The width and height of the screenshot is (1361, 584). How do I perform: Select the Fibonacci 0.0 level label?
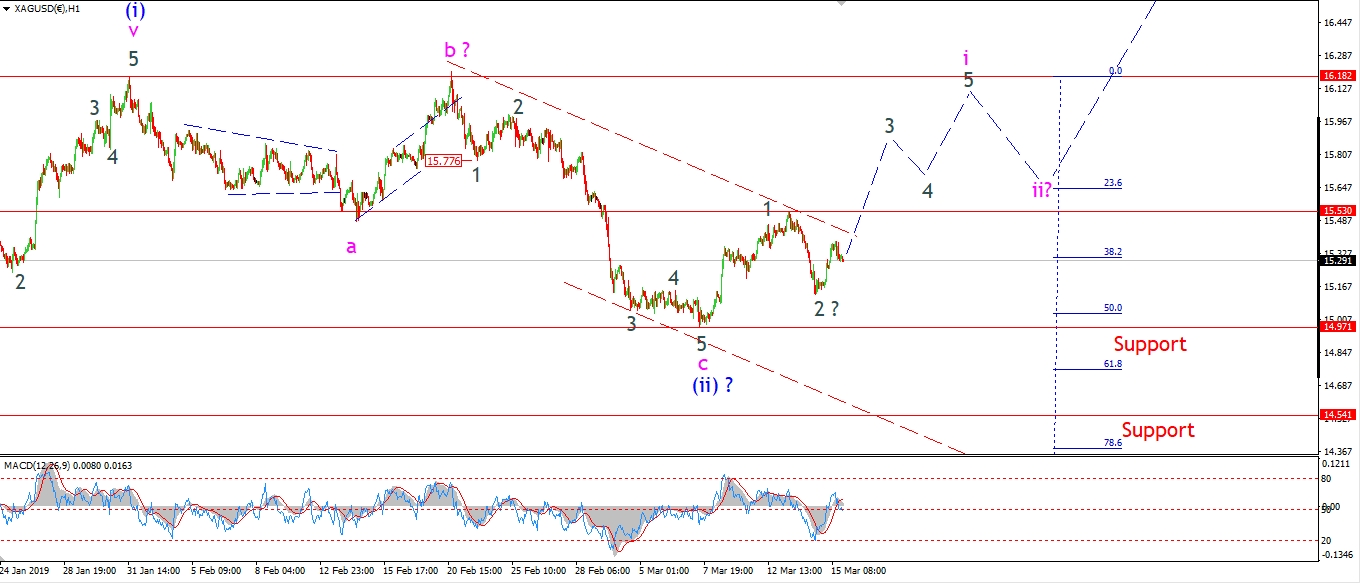pyautogui.click(x=1115, y=71)
